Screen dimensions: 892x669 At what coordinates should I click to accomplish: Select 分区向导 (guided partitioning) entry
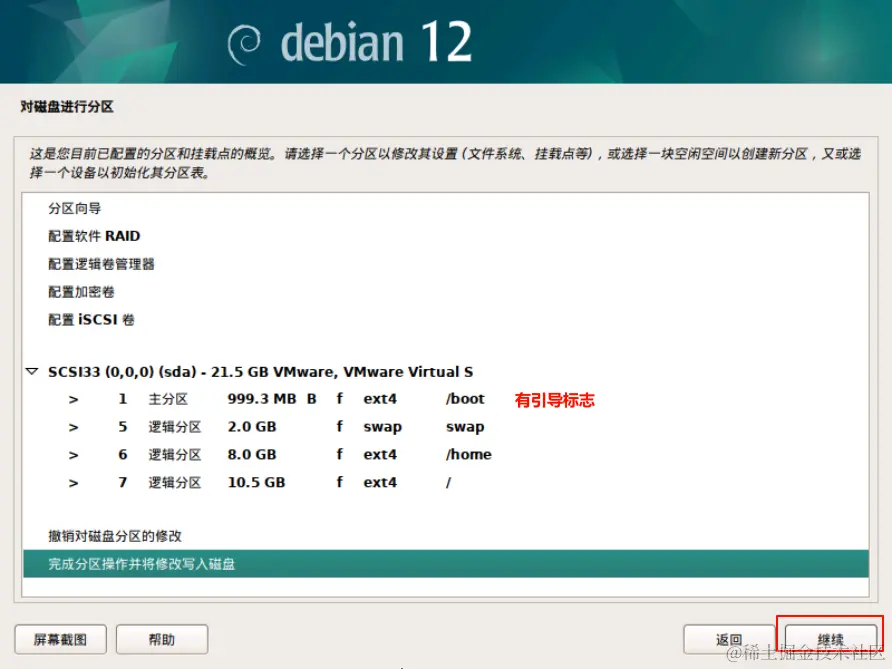(75, 208)
